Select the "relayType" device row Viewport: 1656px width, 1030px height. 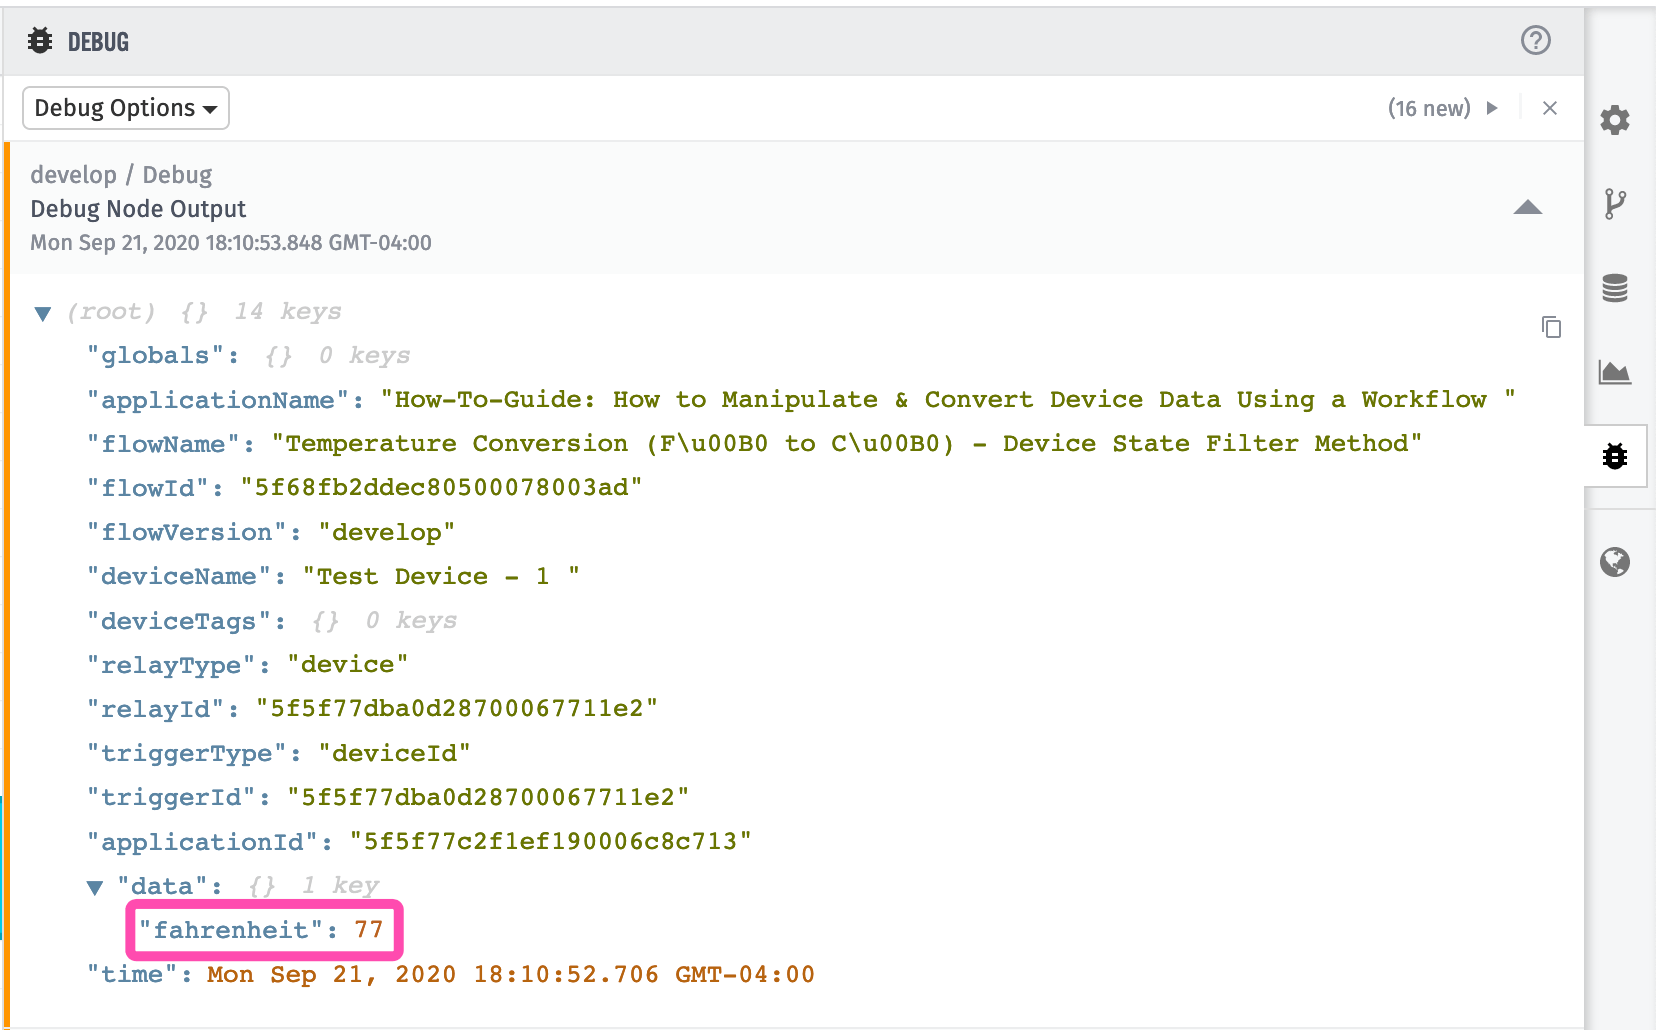point(247,665)
